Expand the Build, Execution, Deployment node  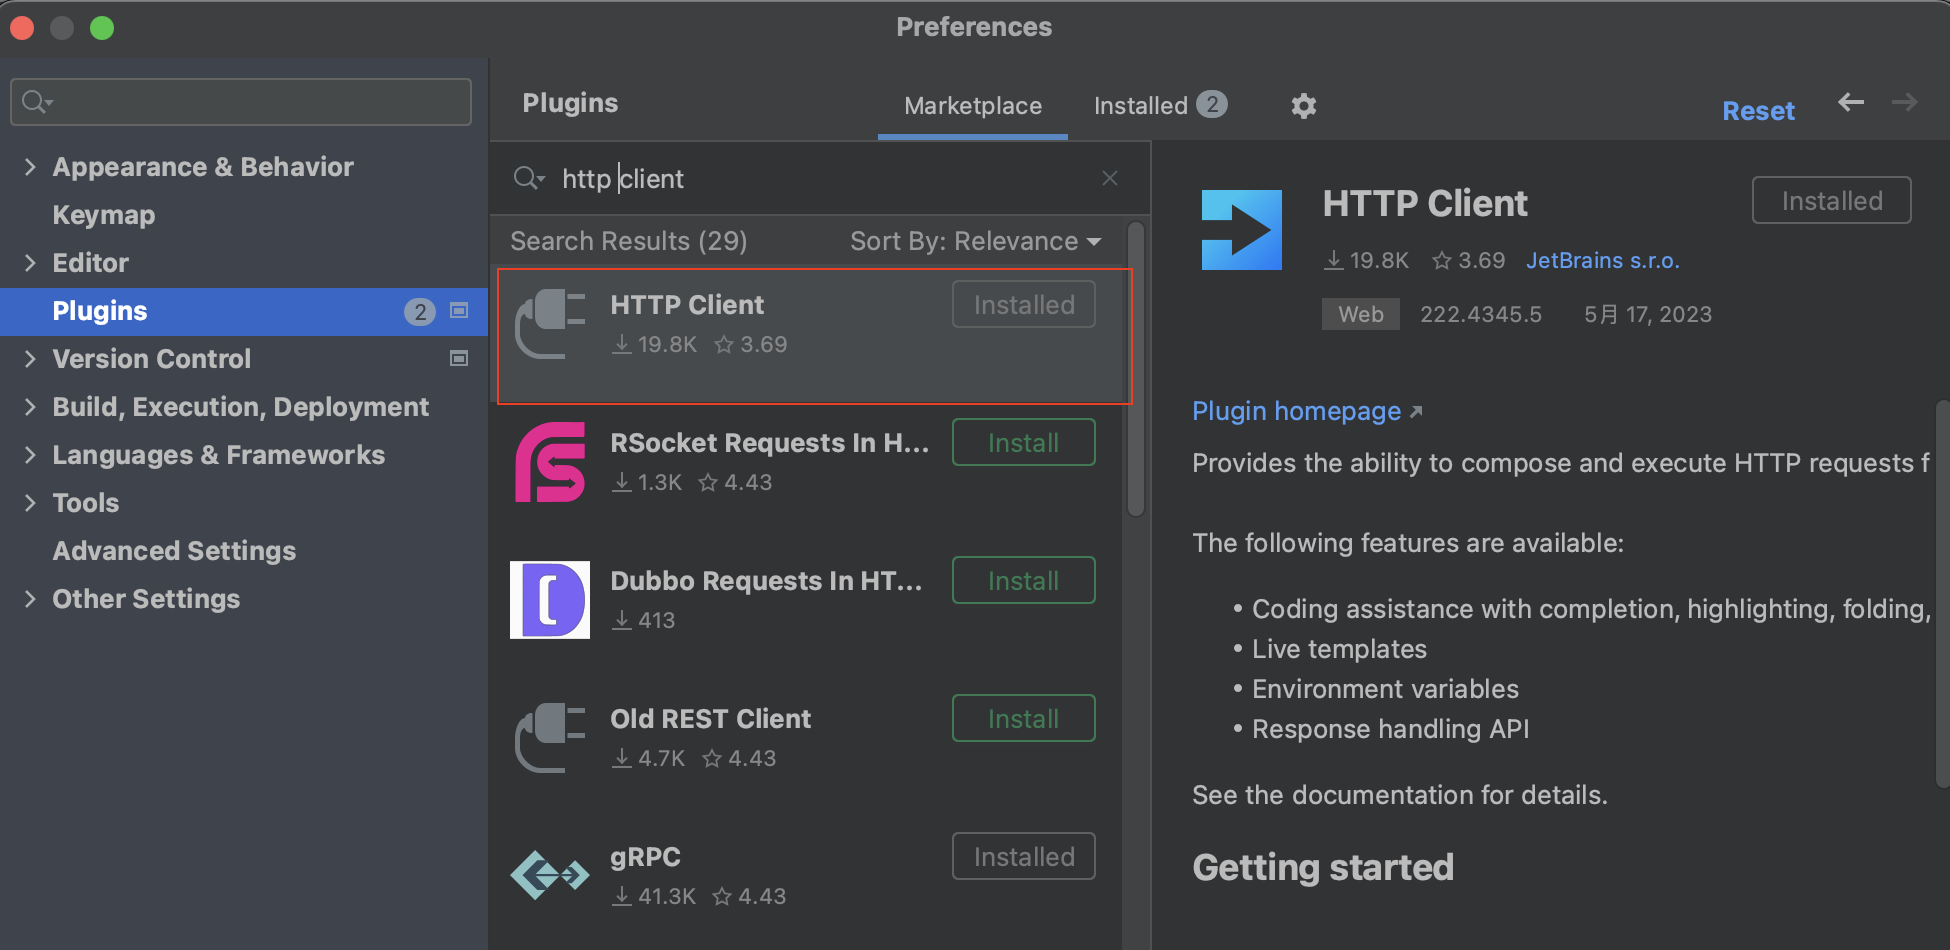30,407
